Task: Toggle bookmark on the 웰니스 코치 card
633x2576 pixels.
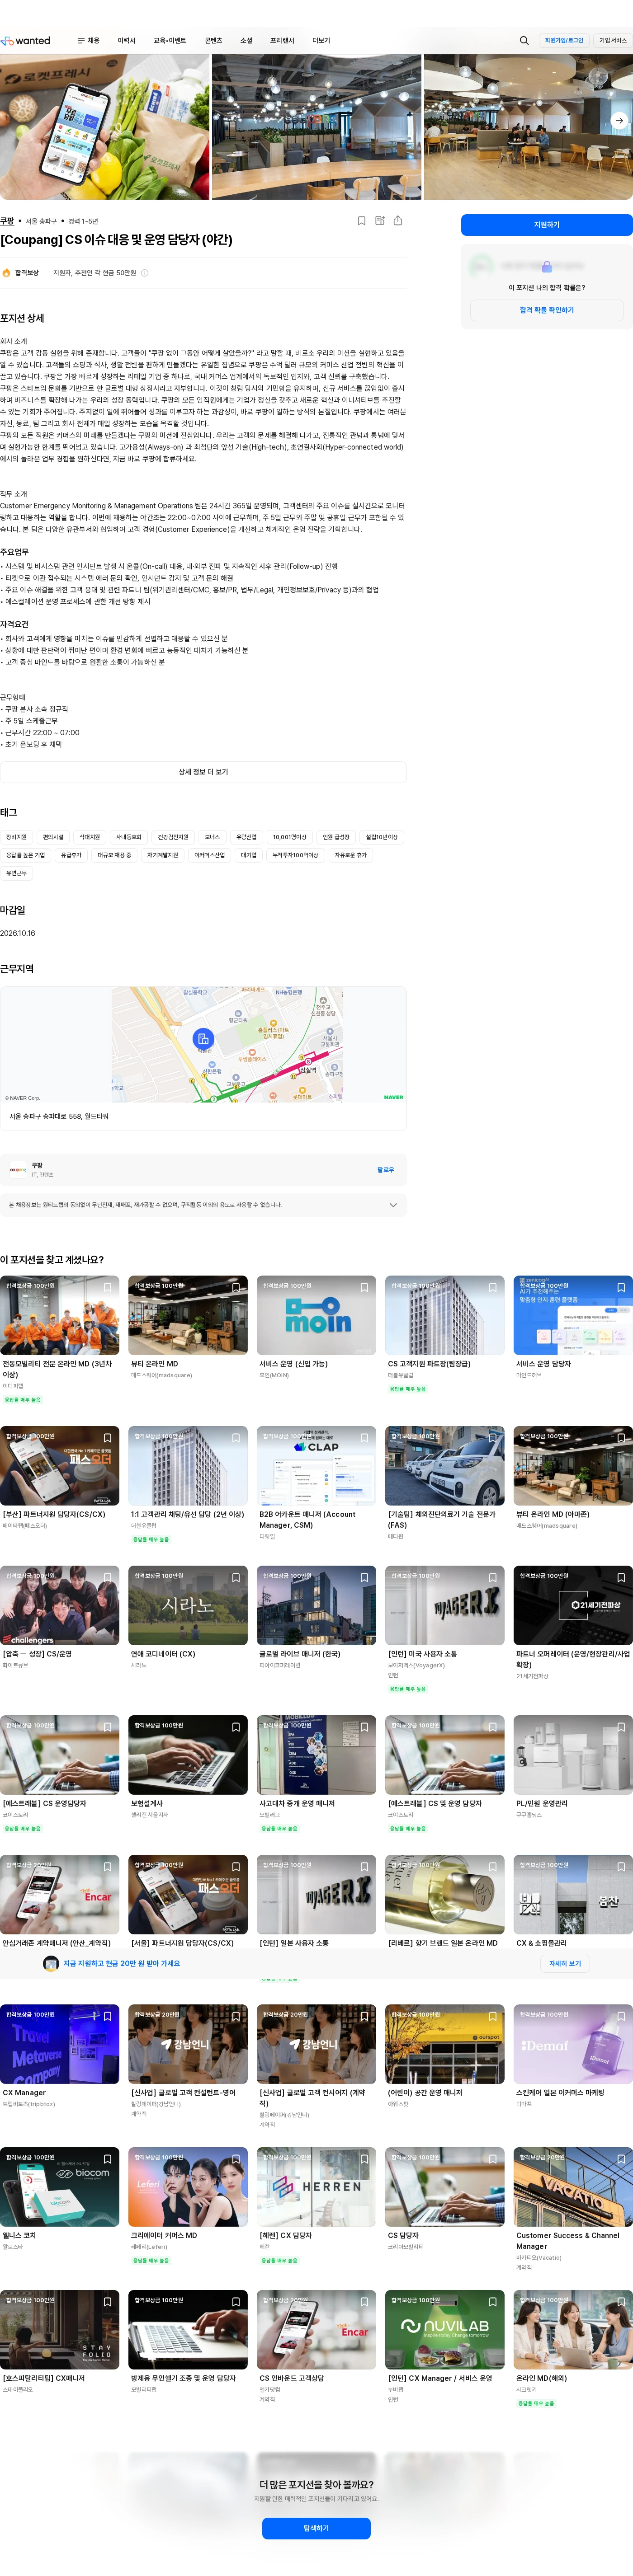Action: 108,2159
